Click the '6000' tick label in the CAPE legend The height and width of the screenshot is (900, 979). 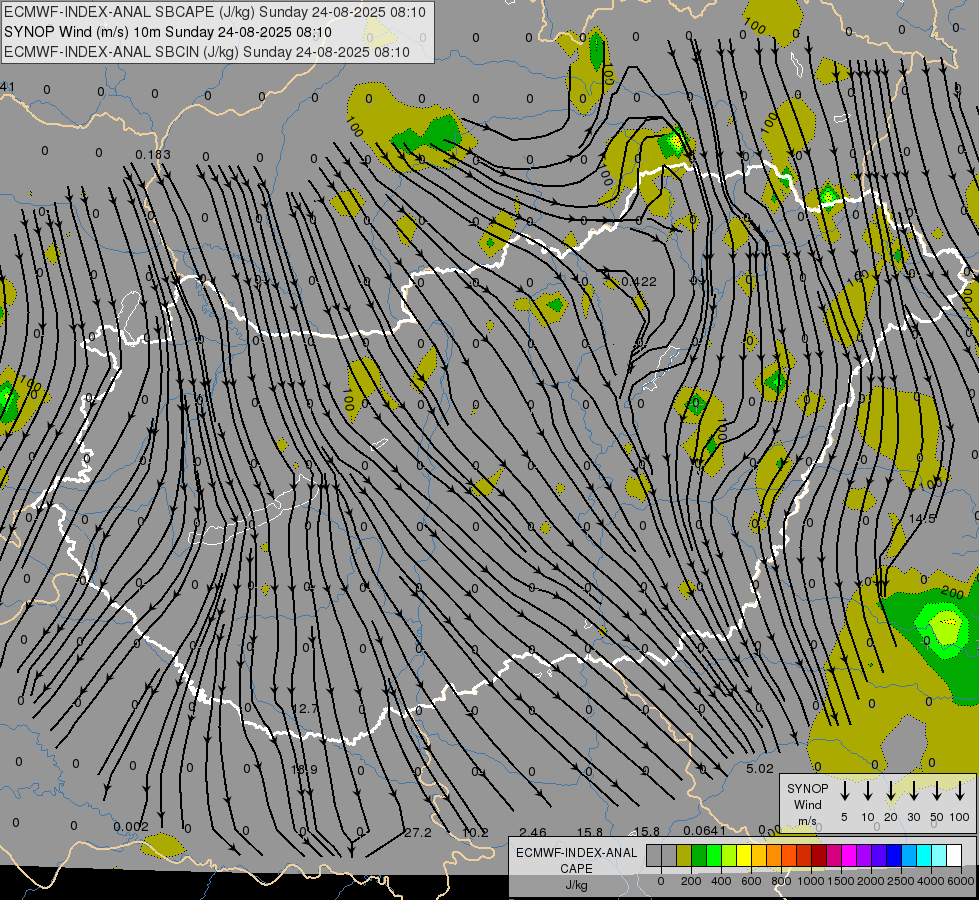pyautogui.click(x=961, y=881)
